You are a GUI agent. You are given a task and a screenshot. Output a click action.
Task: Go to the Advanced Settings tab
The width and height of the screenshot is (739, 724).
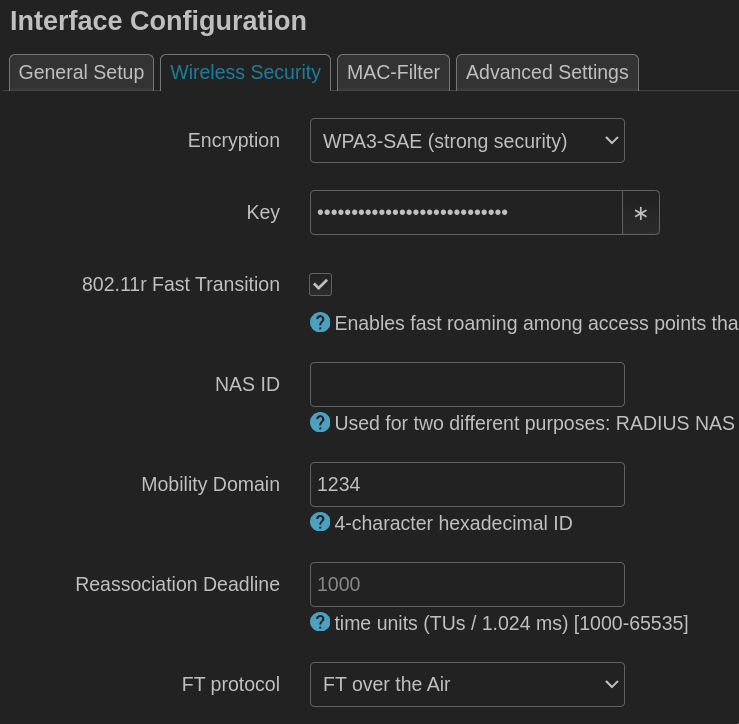coord(547,72)
